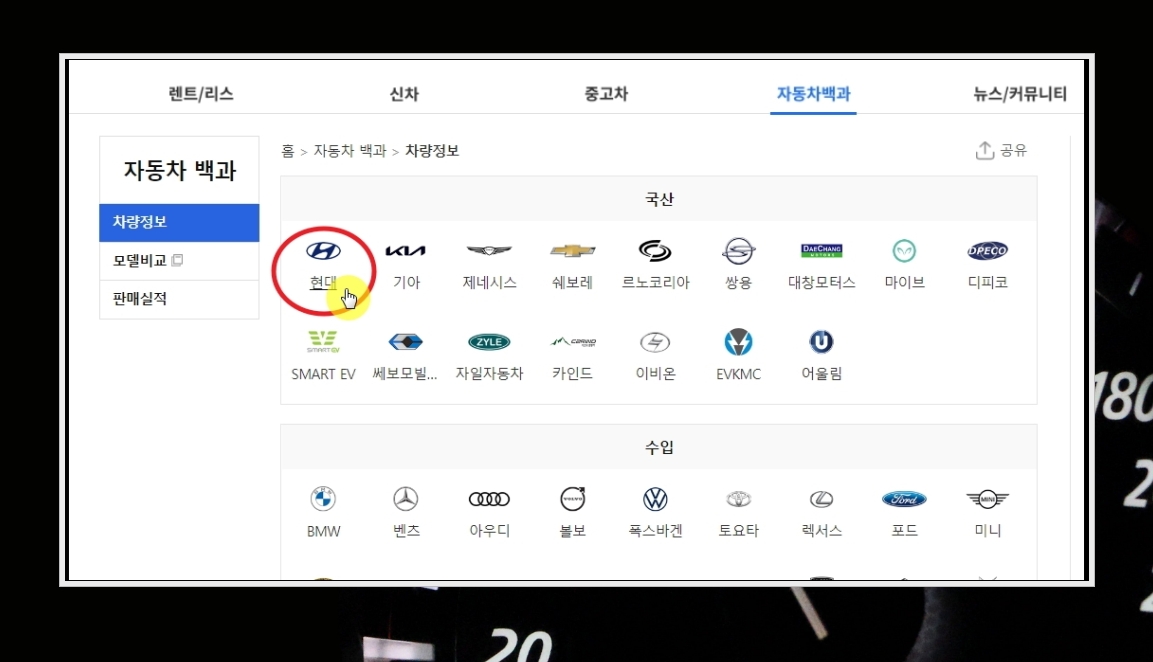Image resolution: width=1153 pixels, height=662 pixels.
Task: Open the Renault Korea logo
Action: tap(655, 251)
